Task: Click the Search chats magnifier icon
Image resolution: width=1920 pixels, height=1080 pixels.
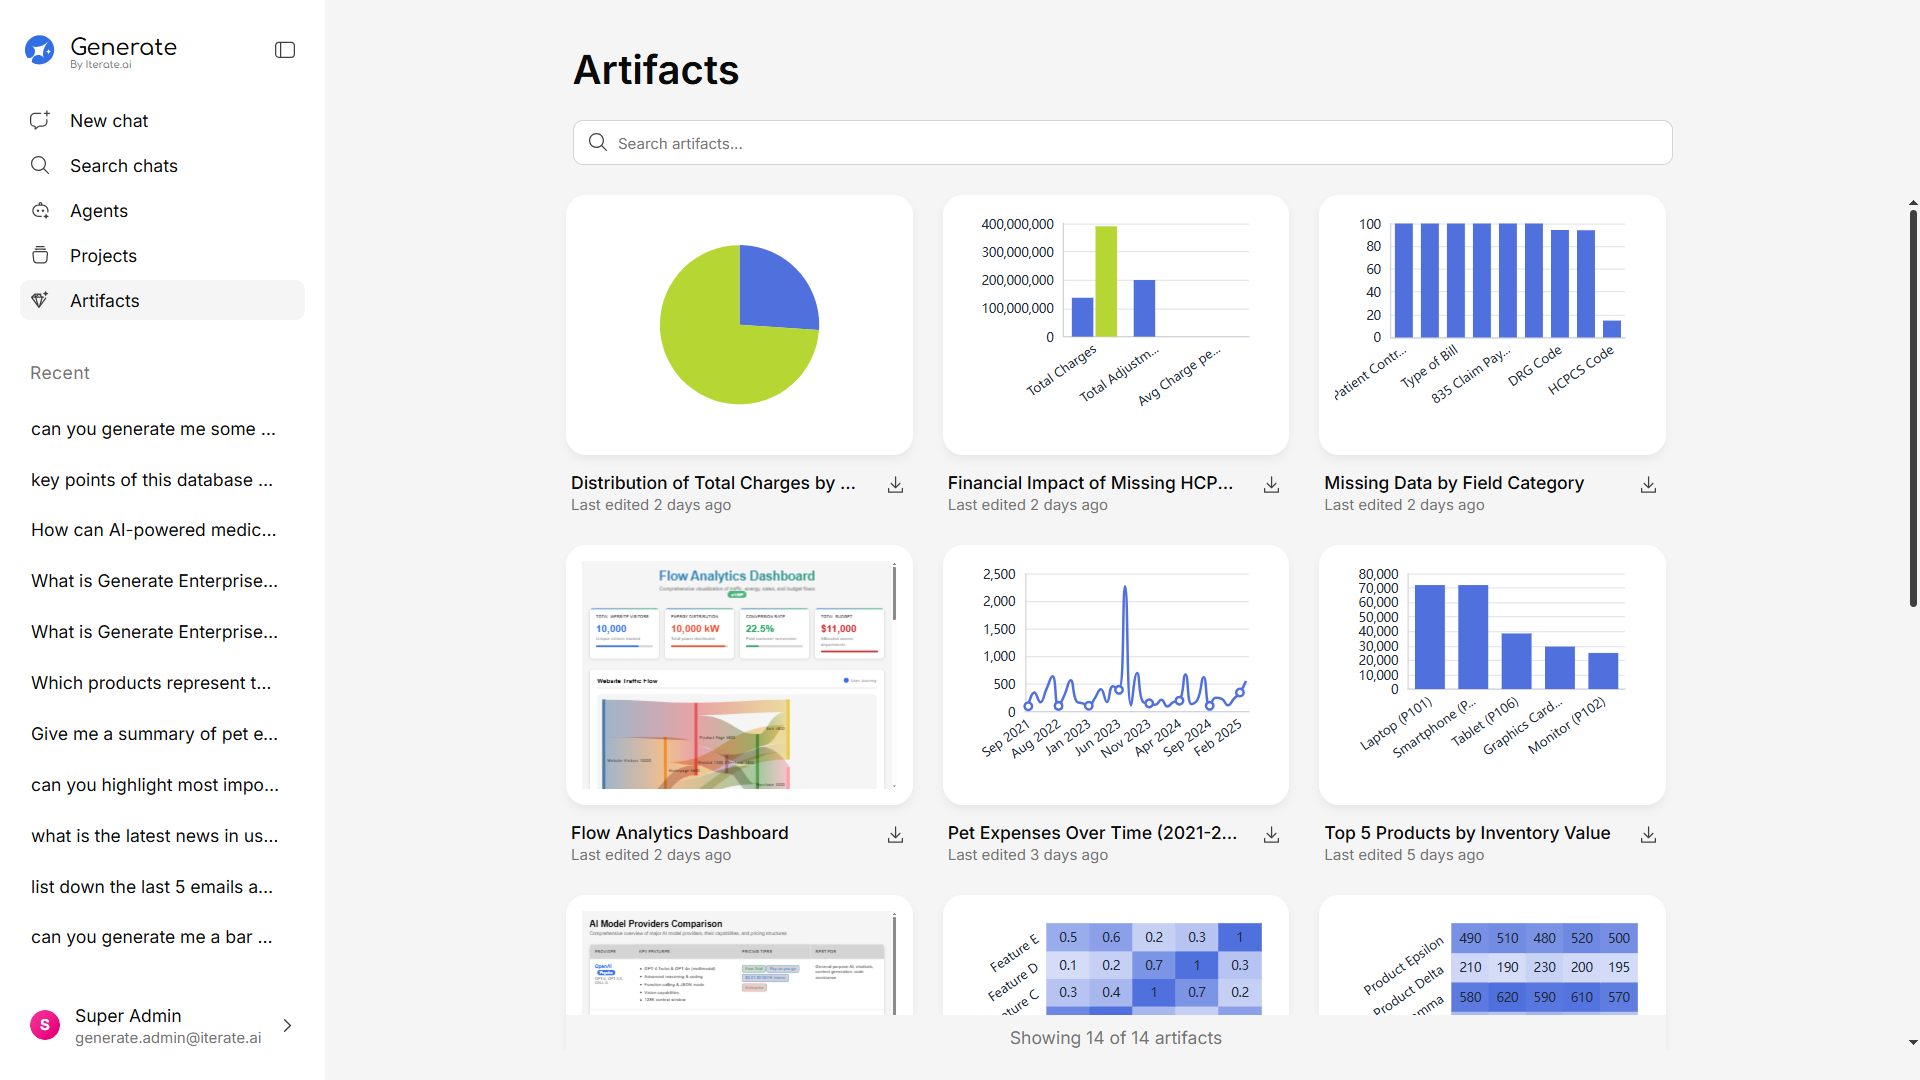Action: [40, 165]
